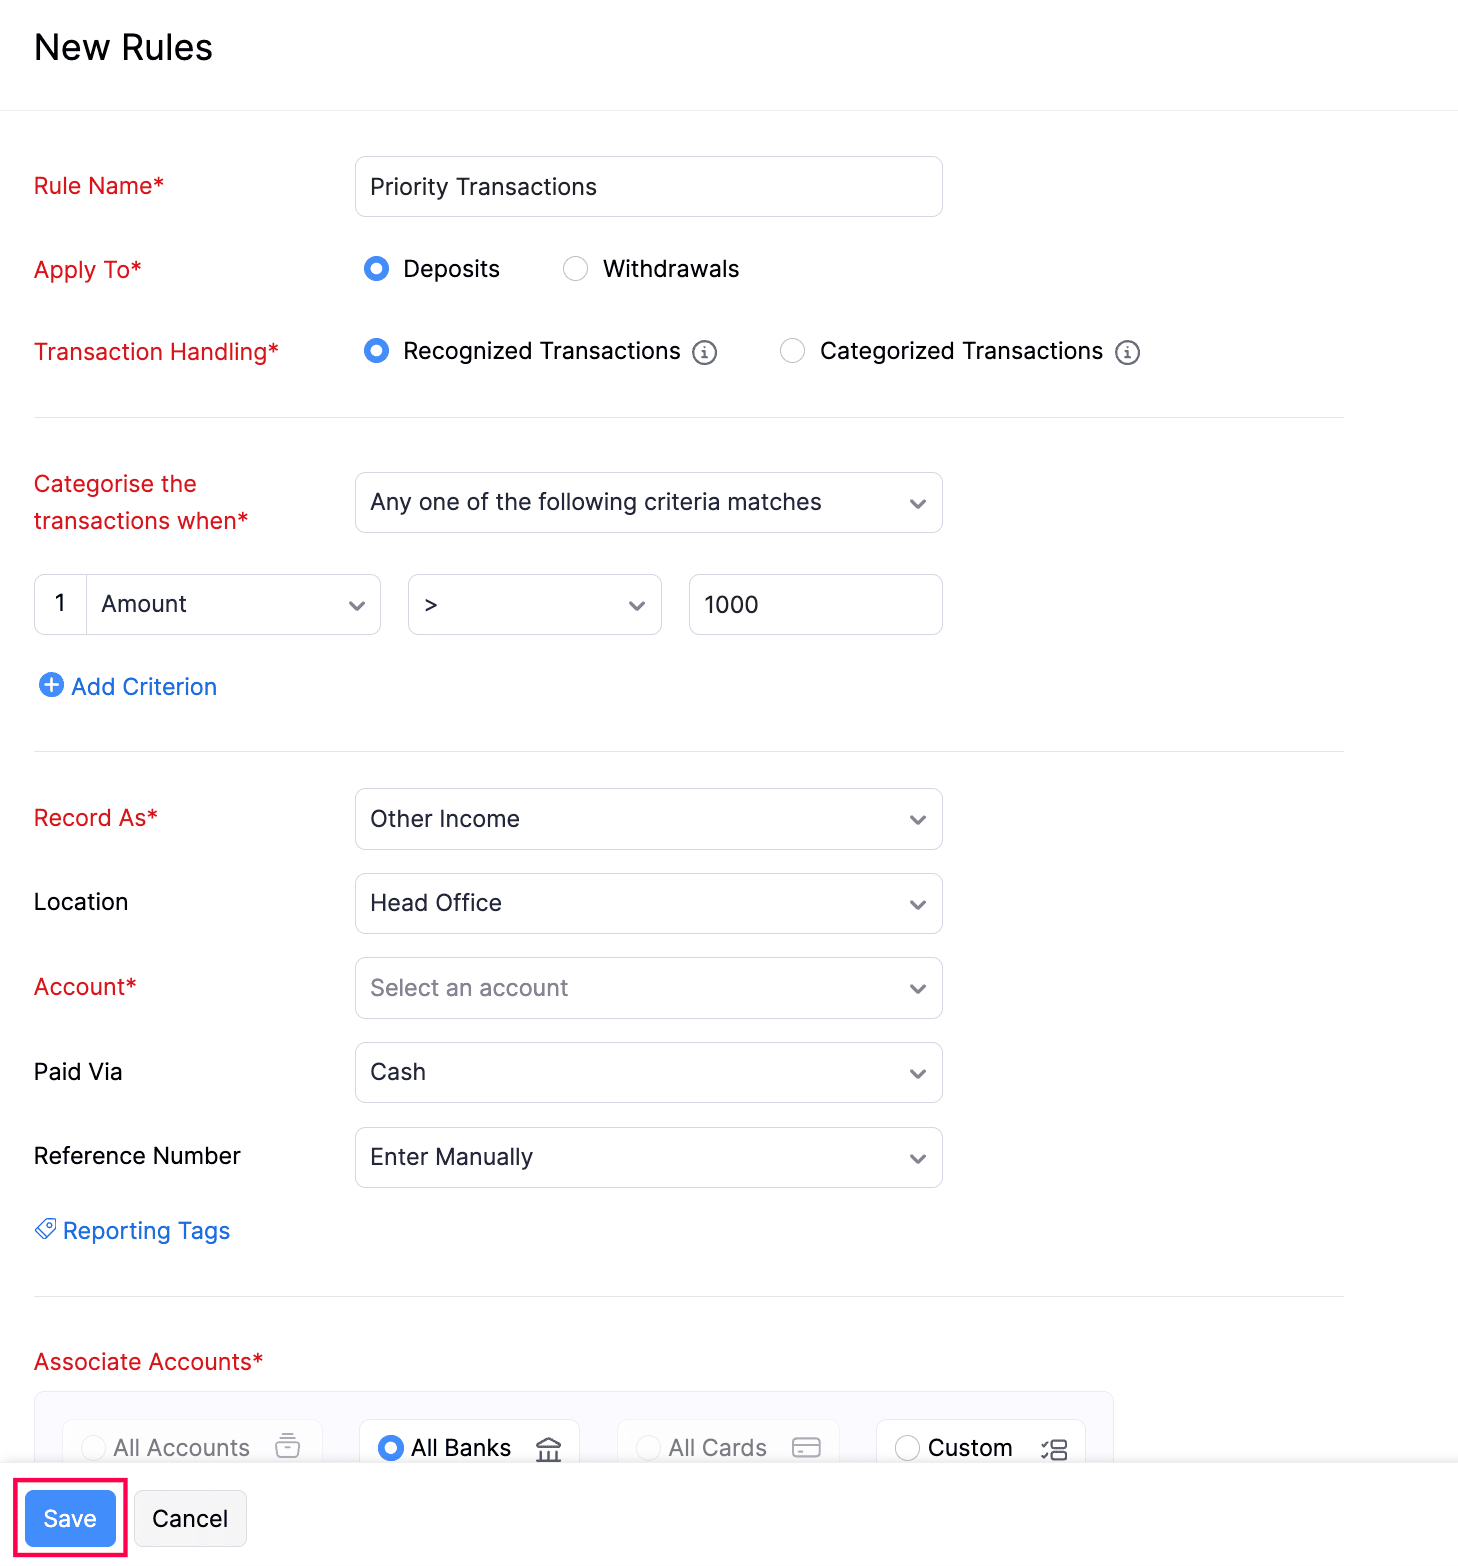Open the Paid Via Cash dropdown
The height and width of the screenshot is (1566, 1458).
tap(648, 1072)
